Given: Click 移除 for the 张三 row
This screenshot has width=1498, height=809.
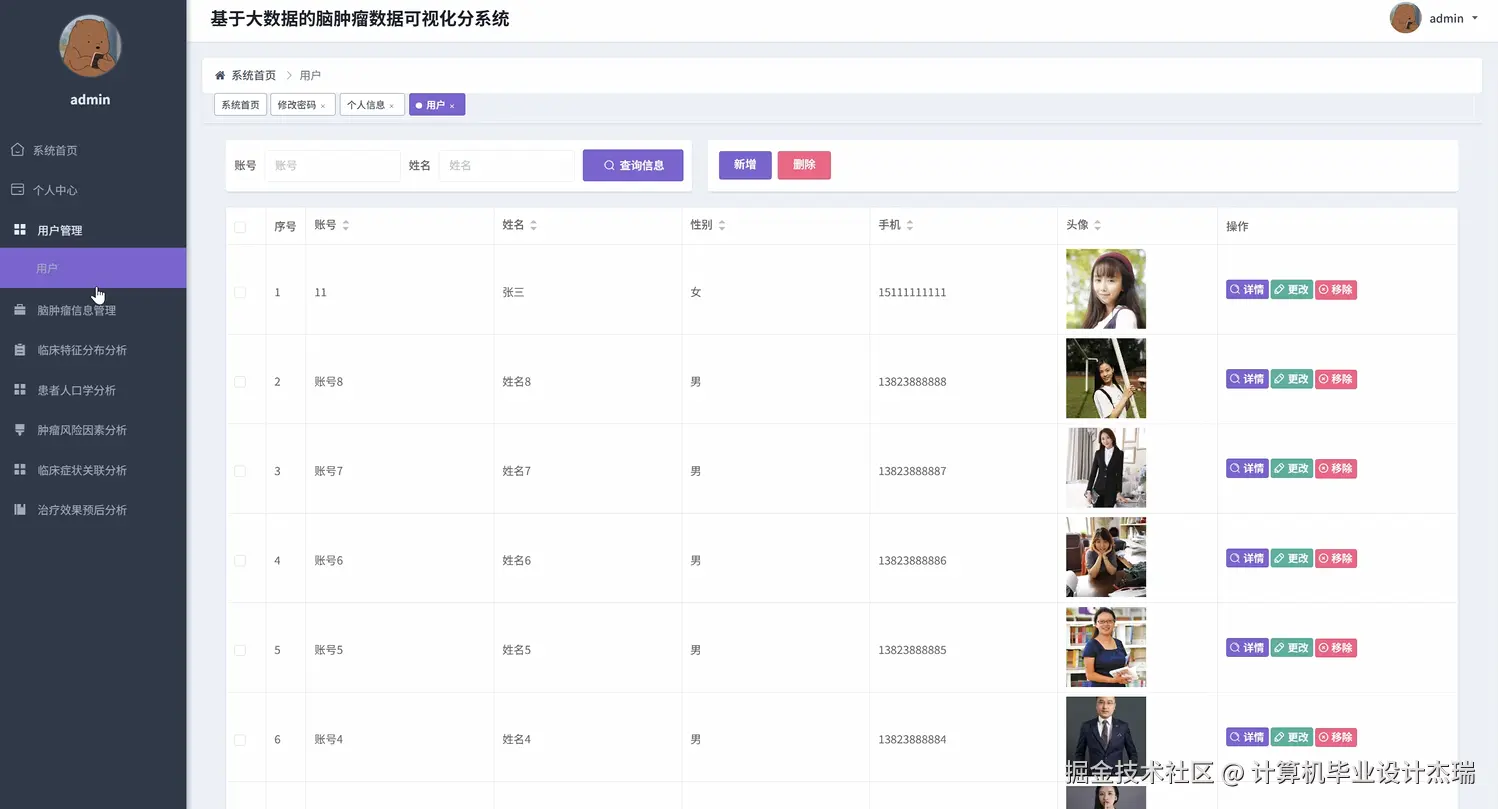Looking at the screenshot, I should 1336,290.
